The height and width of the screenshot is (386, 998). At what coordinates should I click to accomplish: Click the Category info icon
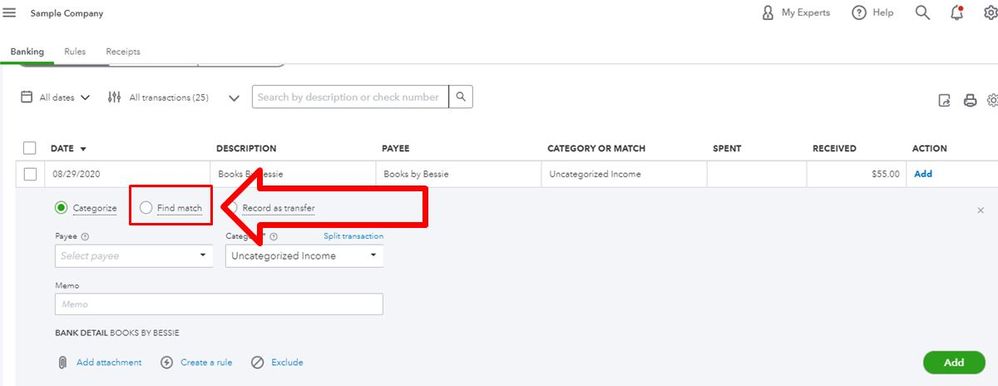point(274,236)
